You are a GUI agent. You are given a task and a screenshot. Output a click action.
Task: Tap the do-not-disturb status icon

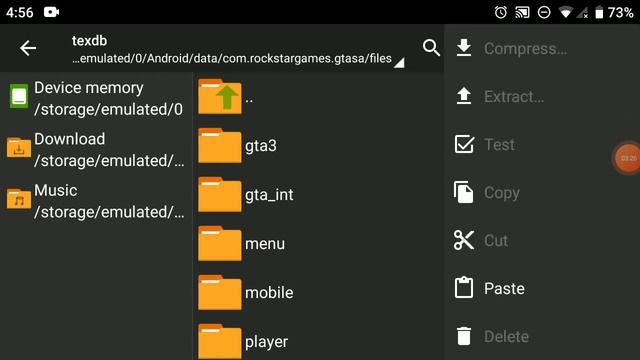click(544, 12)
